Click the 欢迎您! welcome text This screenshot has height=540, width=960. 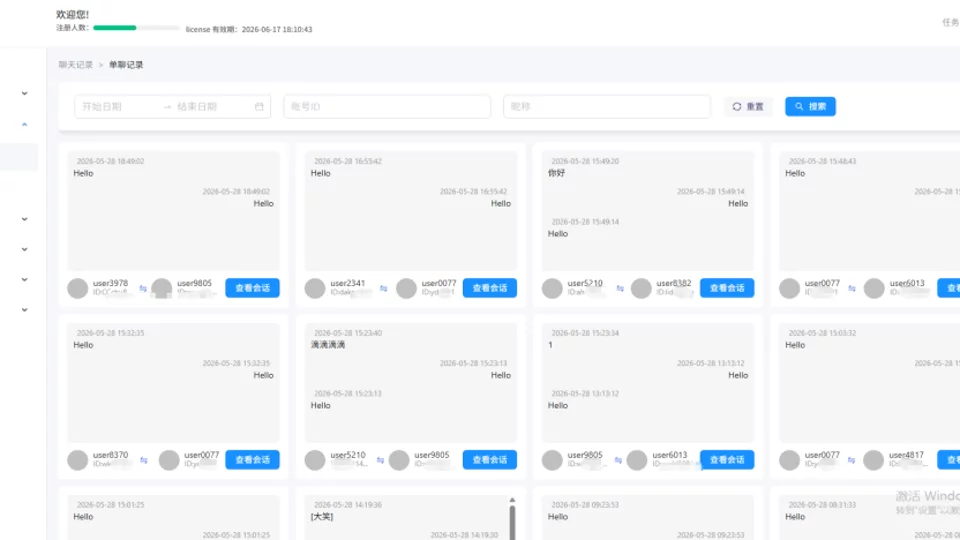pyautogui.click(x=72, y=14)
